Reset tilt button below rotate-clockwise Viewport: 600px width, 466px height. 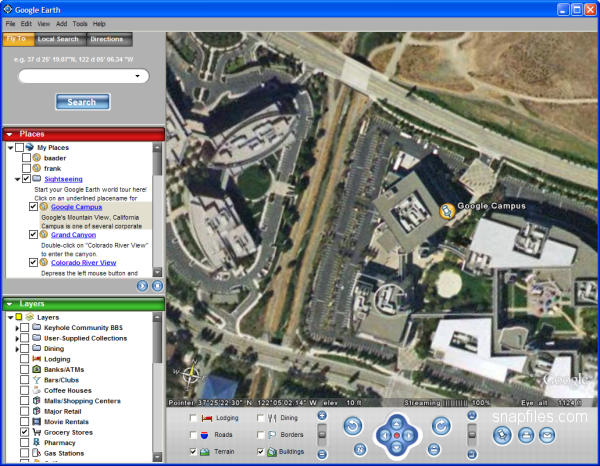click(x=434, y=449)
